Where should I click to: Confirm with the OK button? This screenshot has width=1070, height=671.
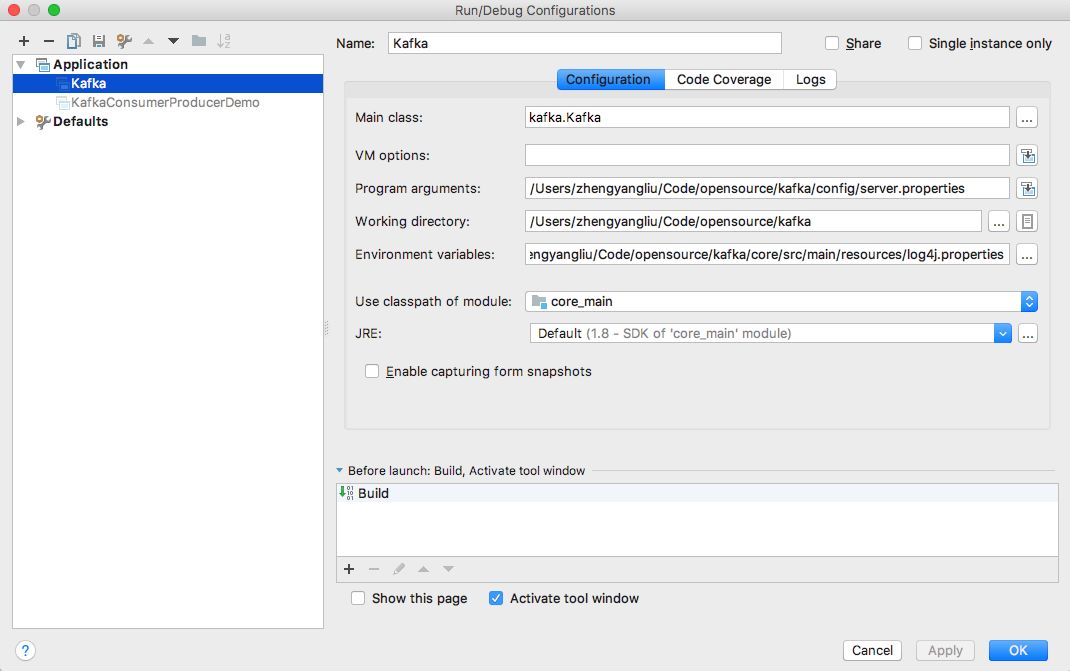(x=1018, y=651)
